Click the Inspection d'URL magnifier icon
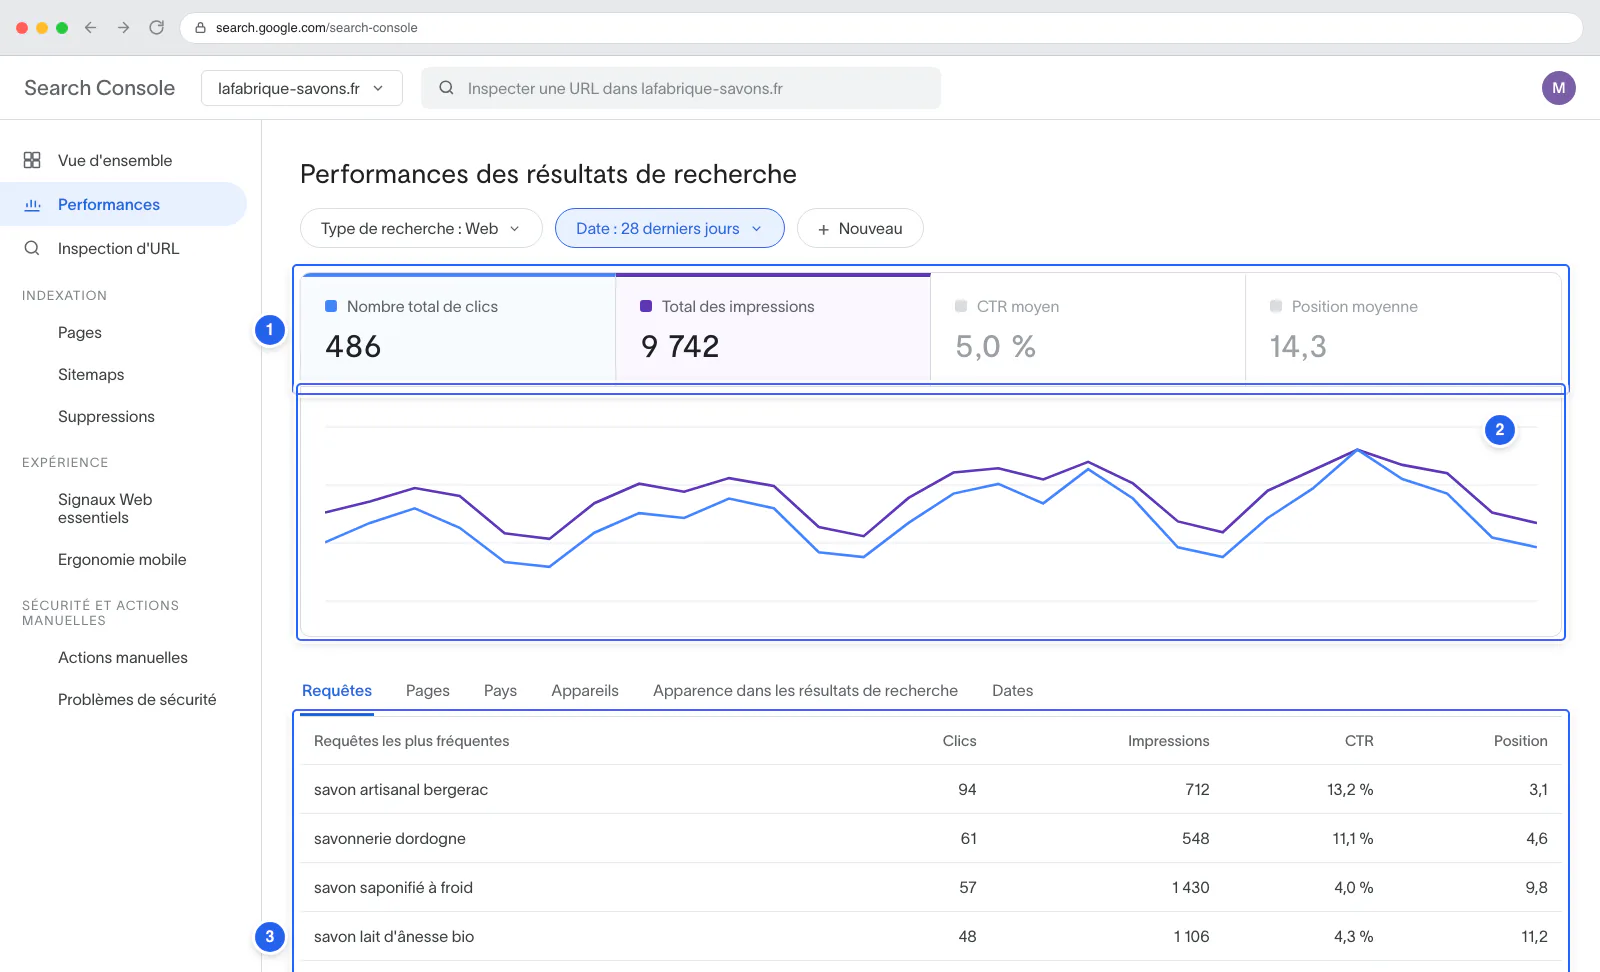Screen dimensions: 1600x972 [x=32, y=248]
